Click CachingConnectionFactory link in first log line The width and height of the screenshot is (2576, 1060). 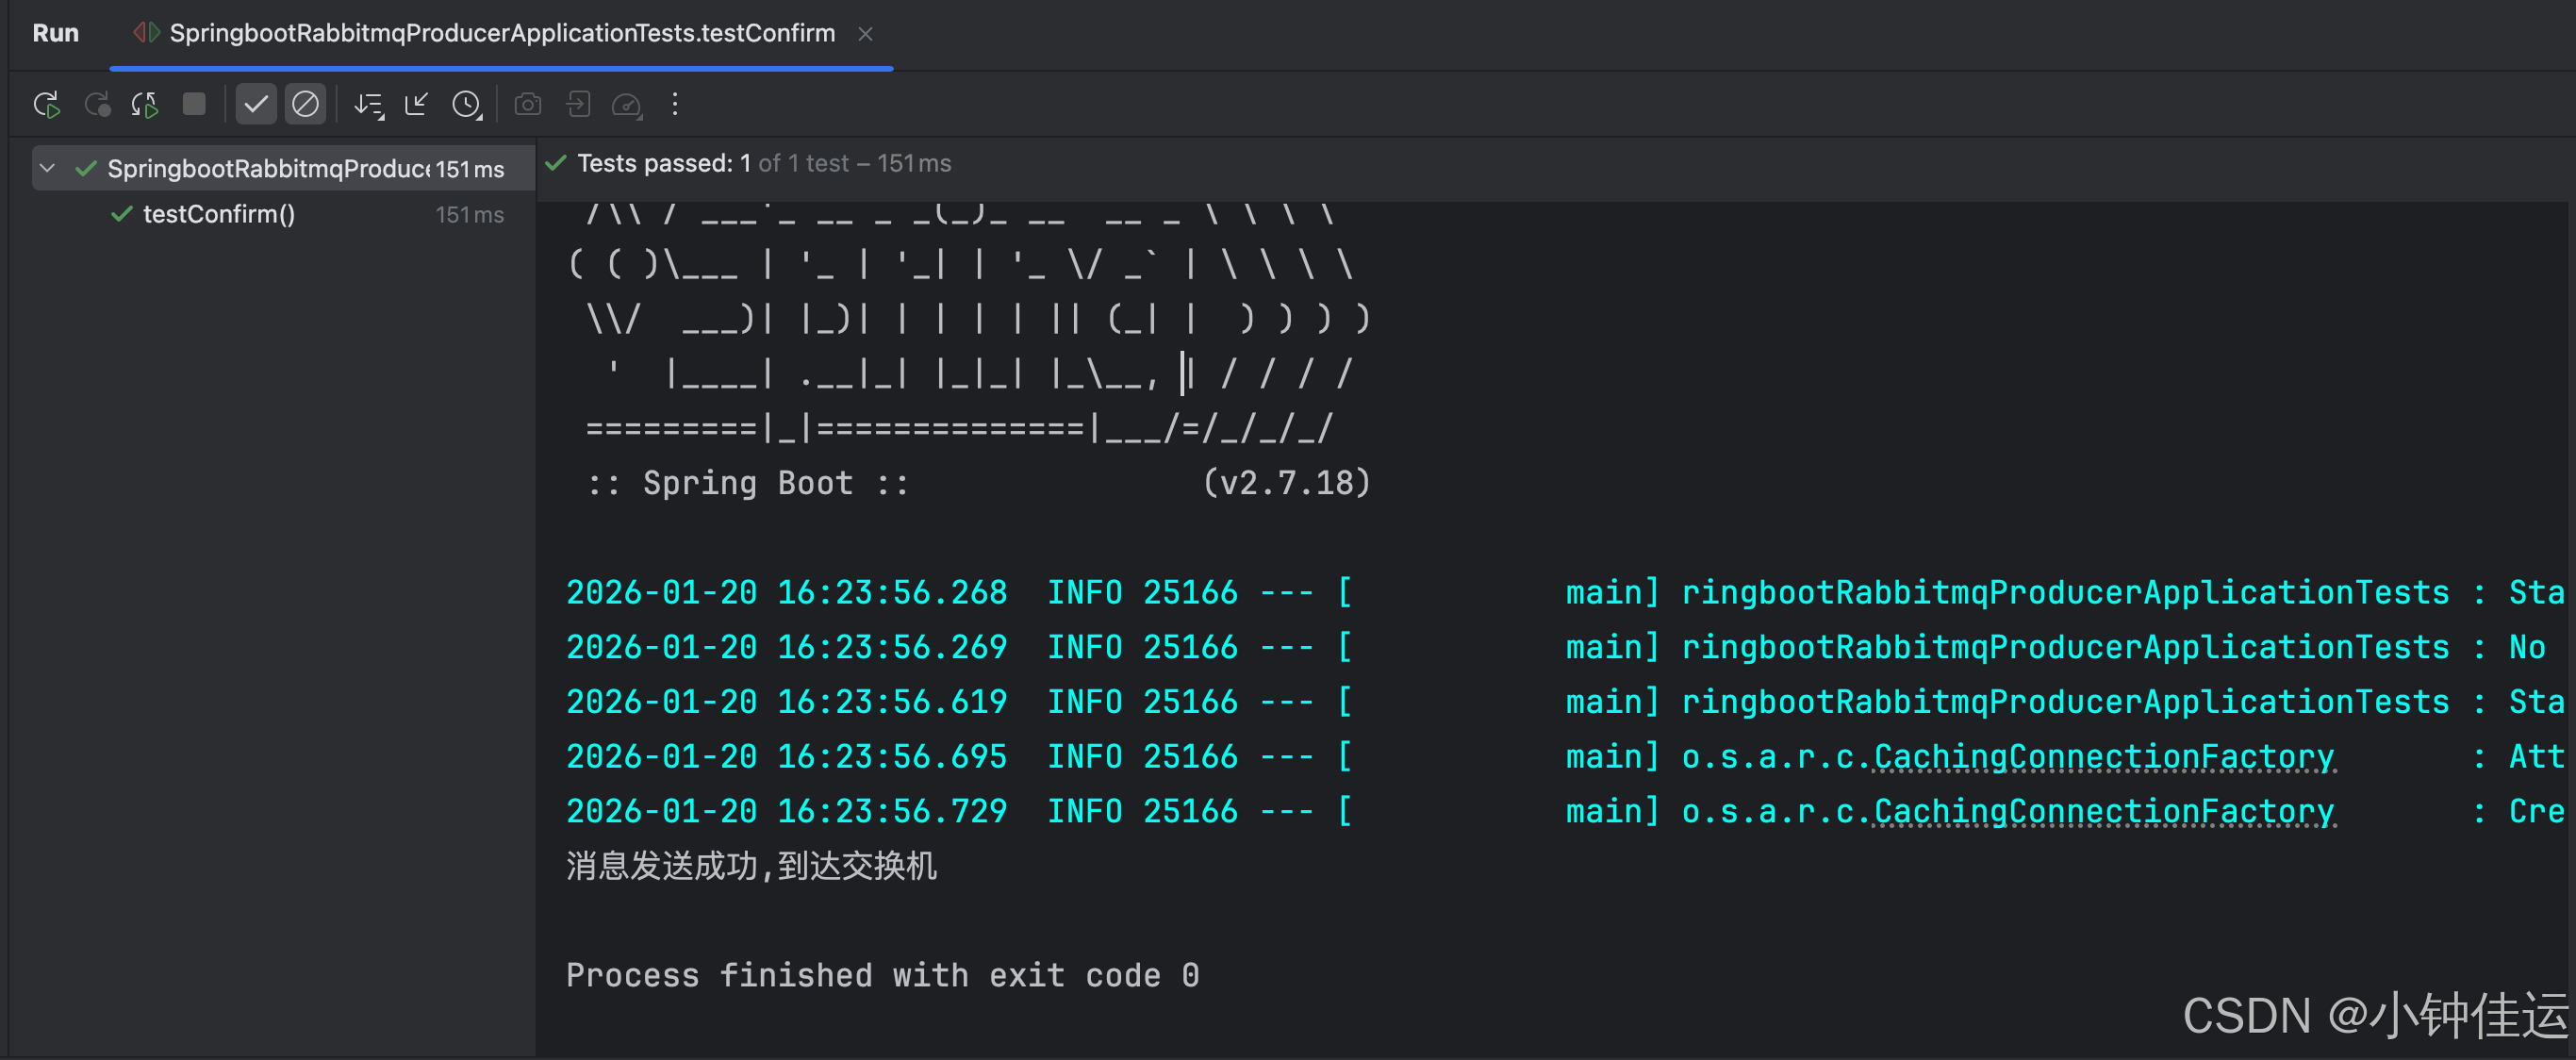pyautogui.click(x=2103, y=757)
